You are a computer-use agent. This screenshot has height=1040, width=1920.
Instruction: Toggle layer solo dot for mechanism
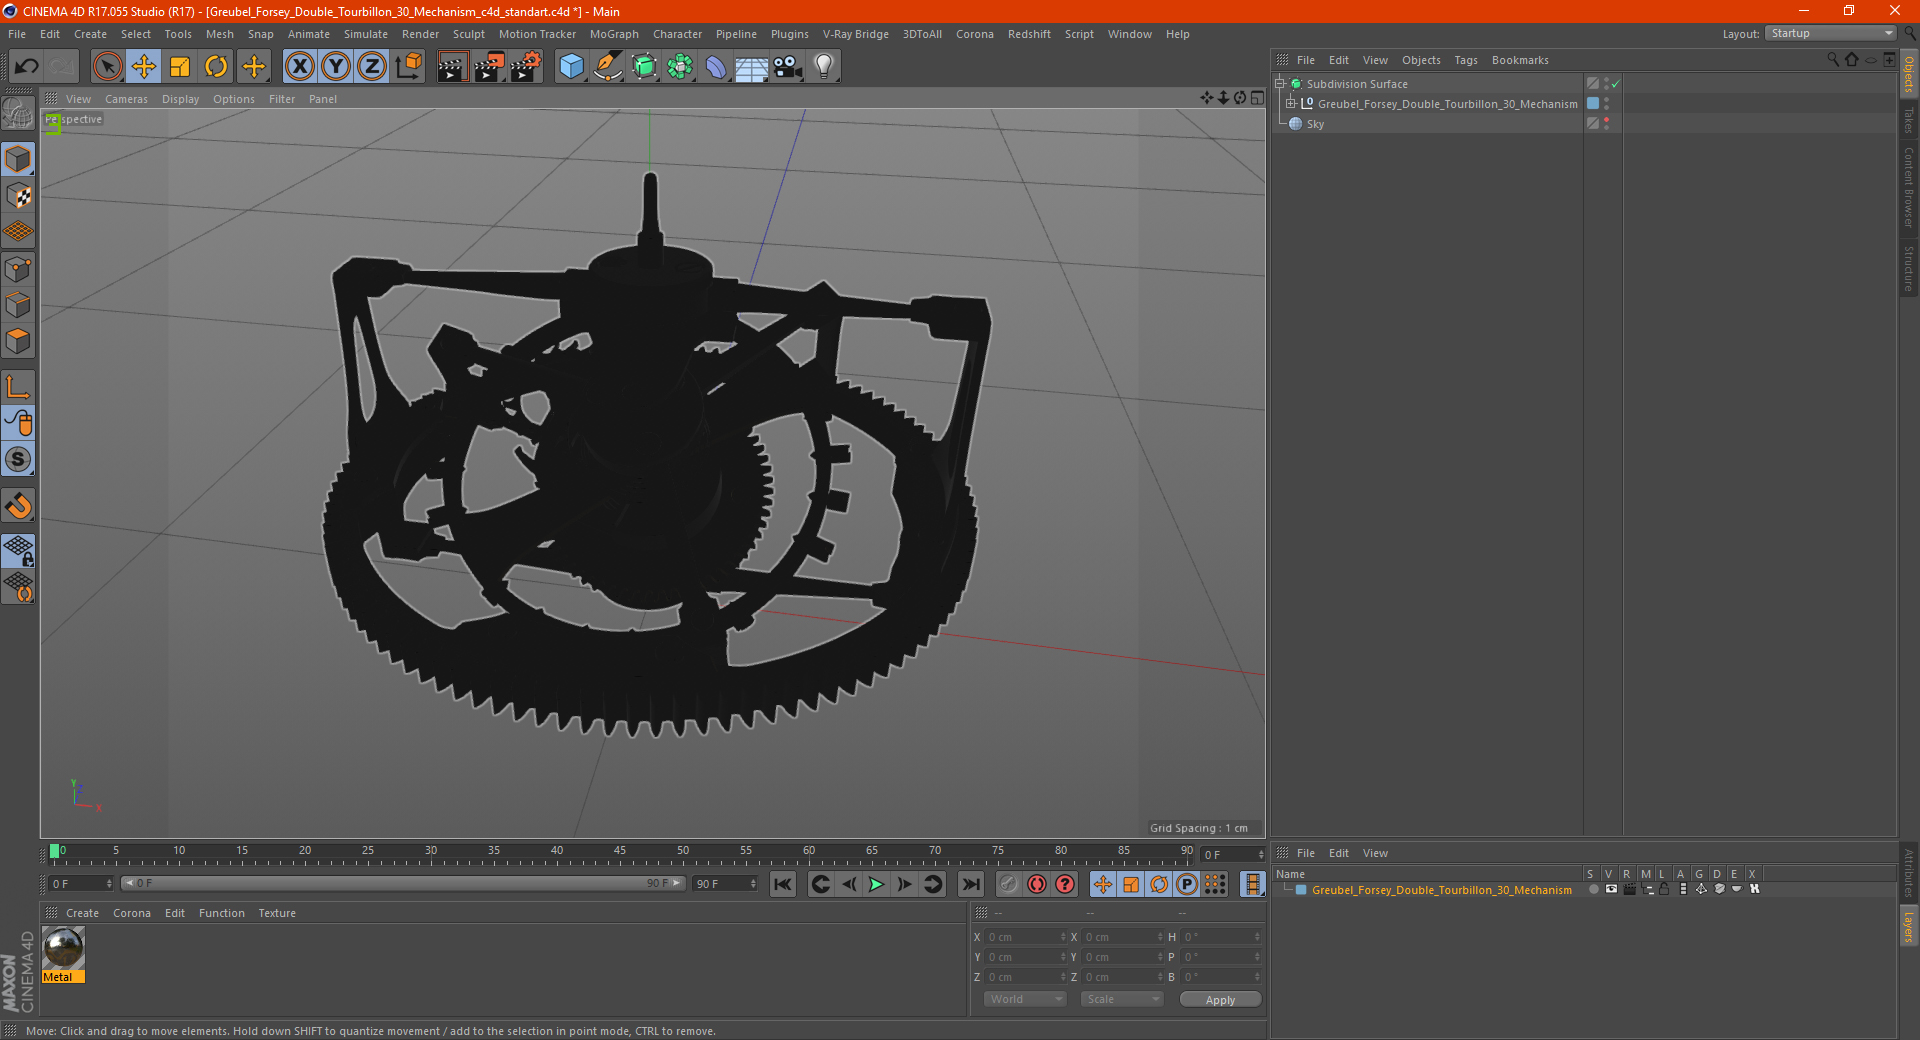point(1592,889)
